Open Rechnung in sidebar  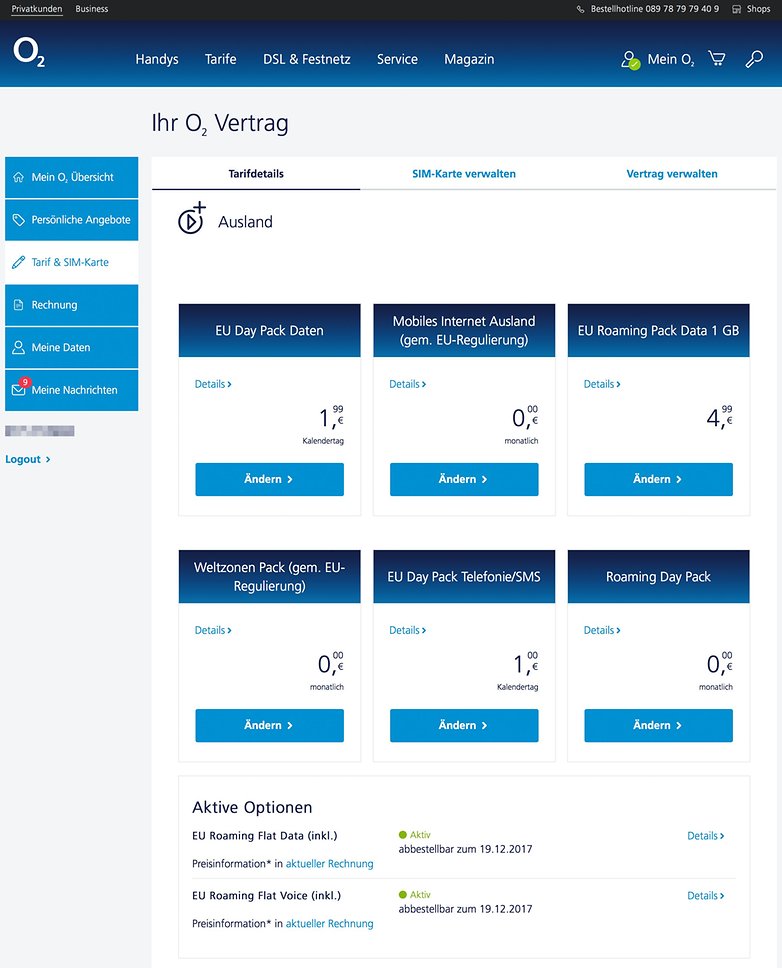click(72, 305)
